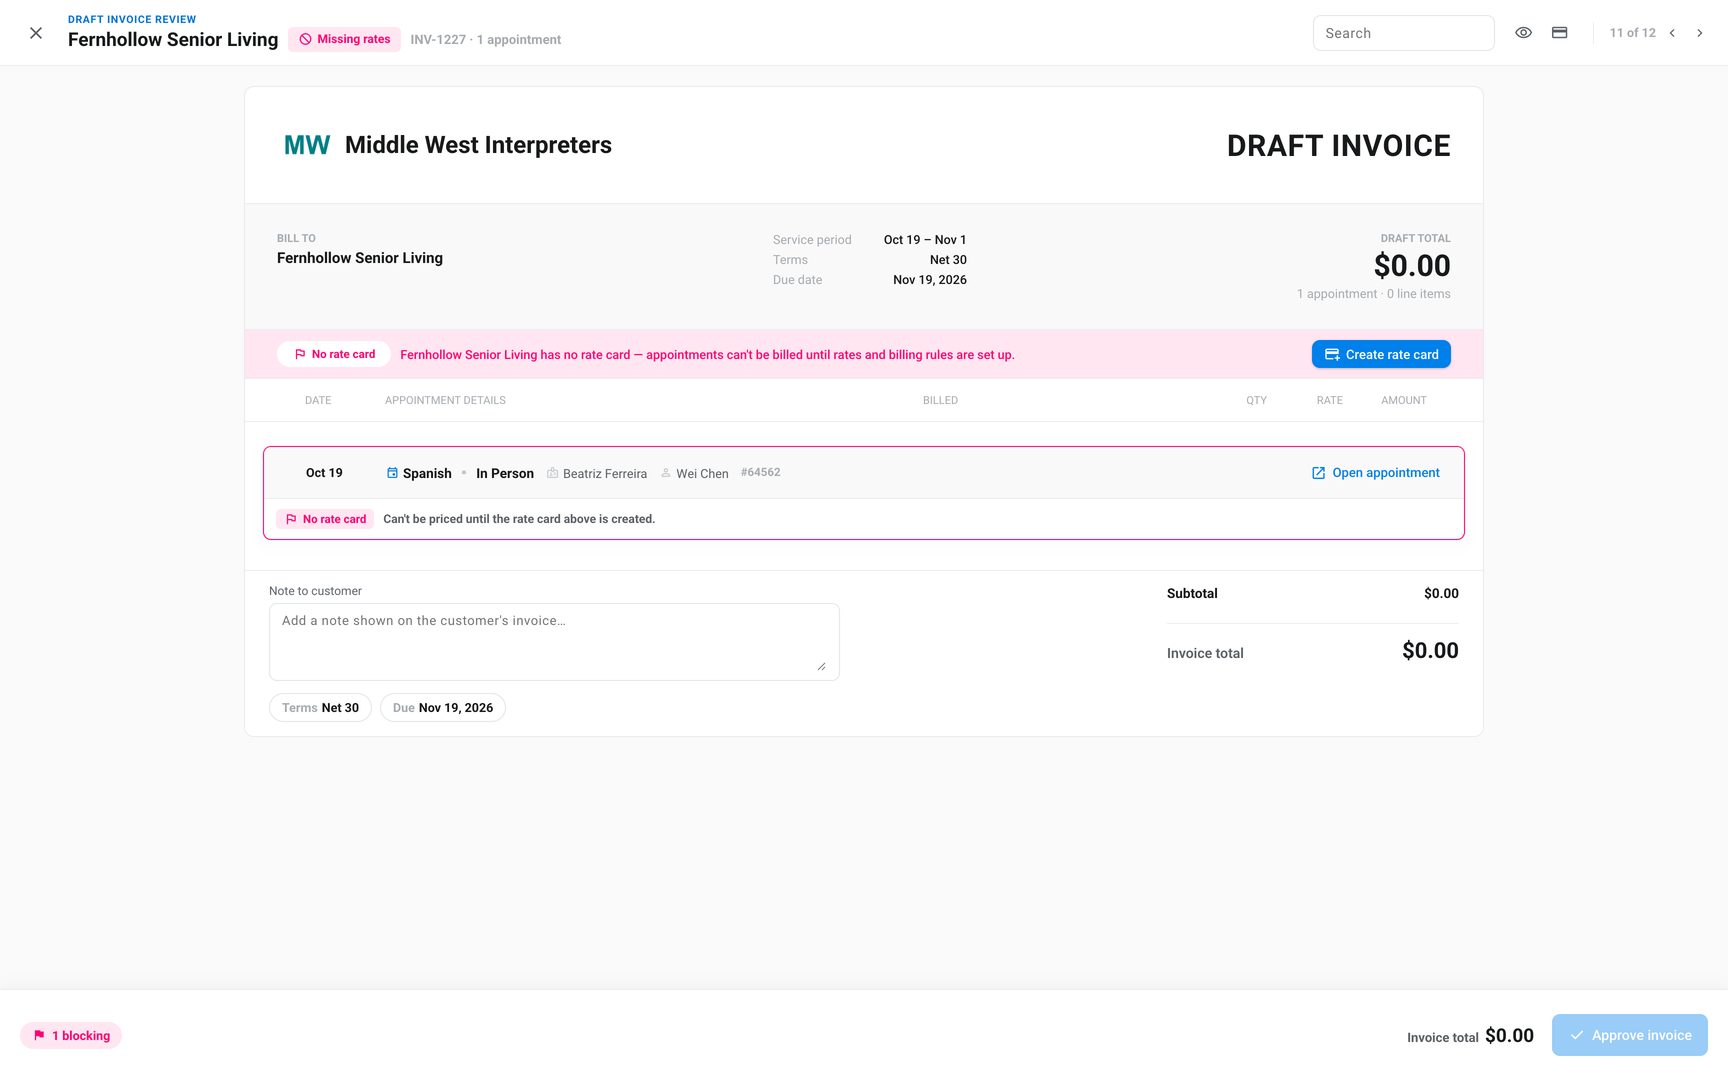This screenshot has width=1728, height=1080.
Task: Click into the Search field
Action: (x=1403, y=33)
